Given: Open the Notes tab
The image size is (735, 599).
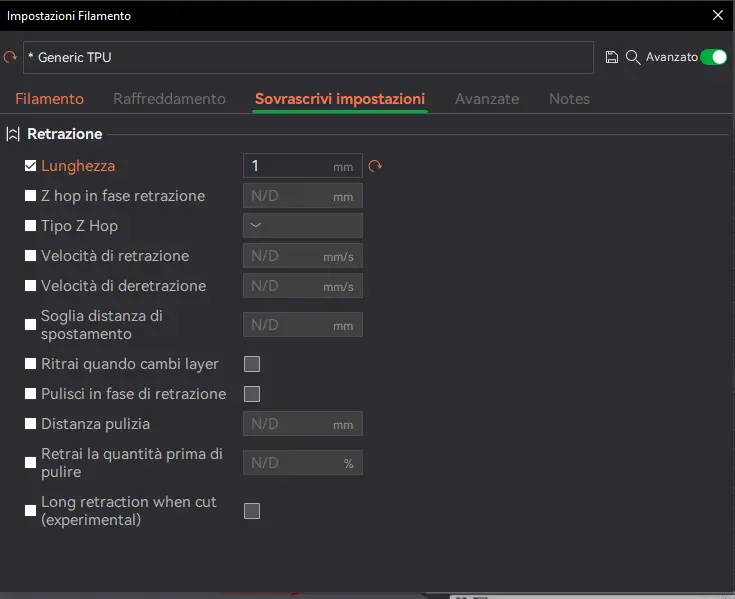Looking at the screenshot, I should 570,99.
